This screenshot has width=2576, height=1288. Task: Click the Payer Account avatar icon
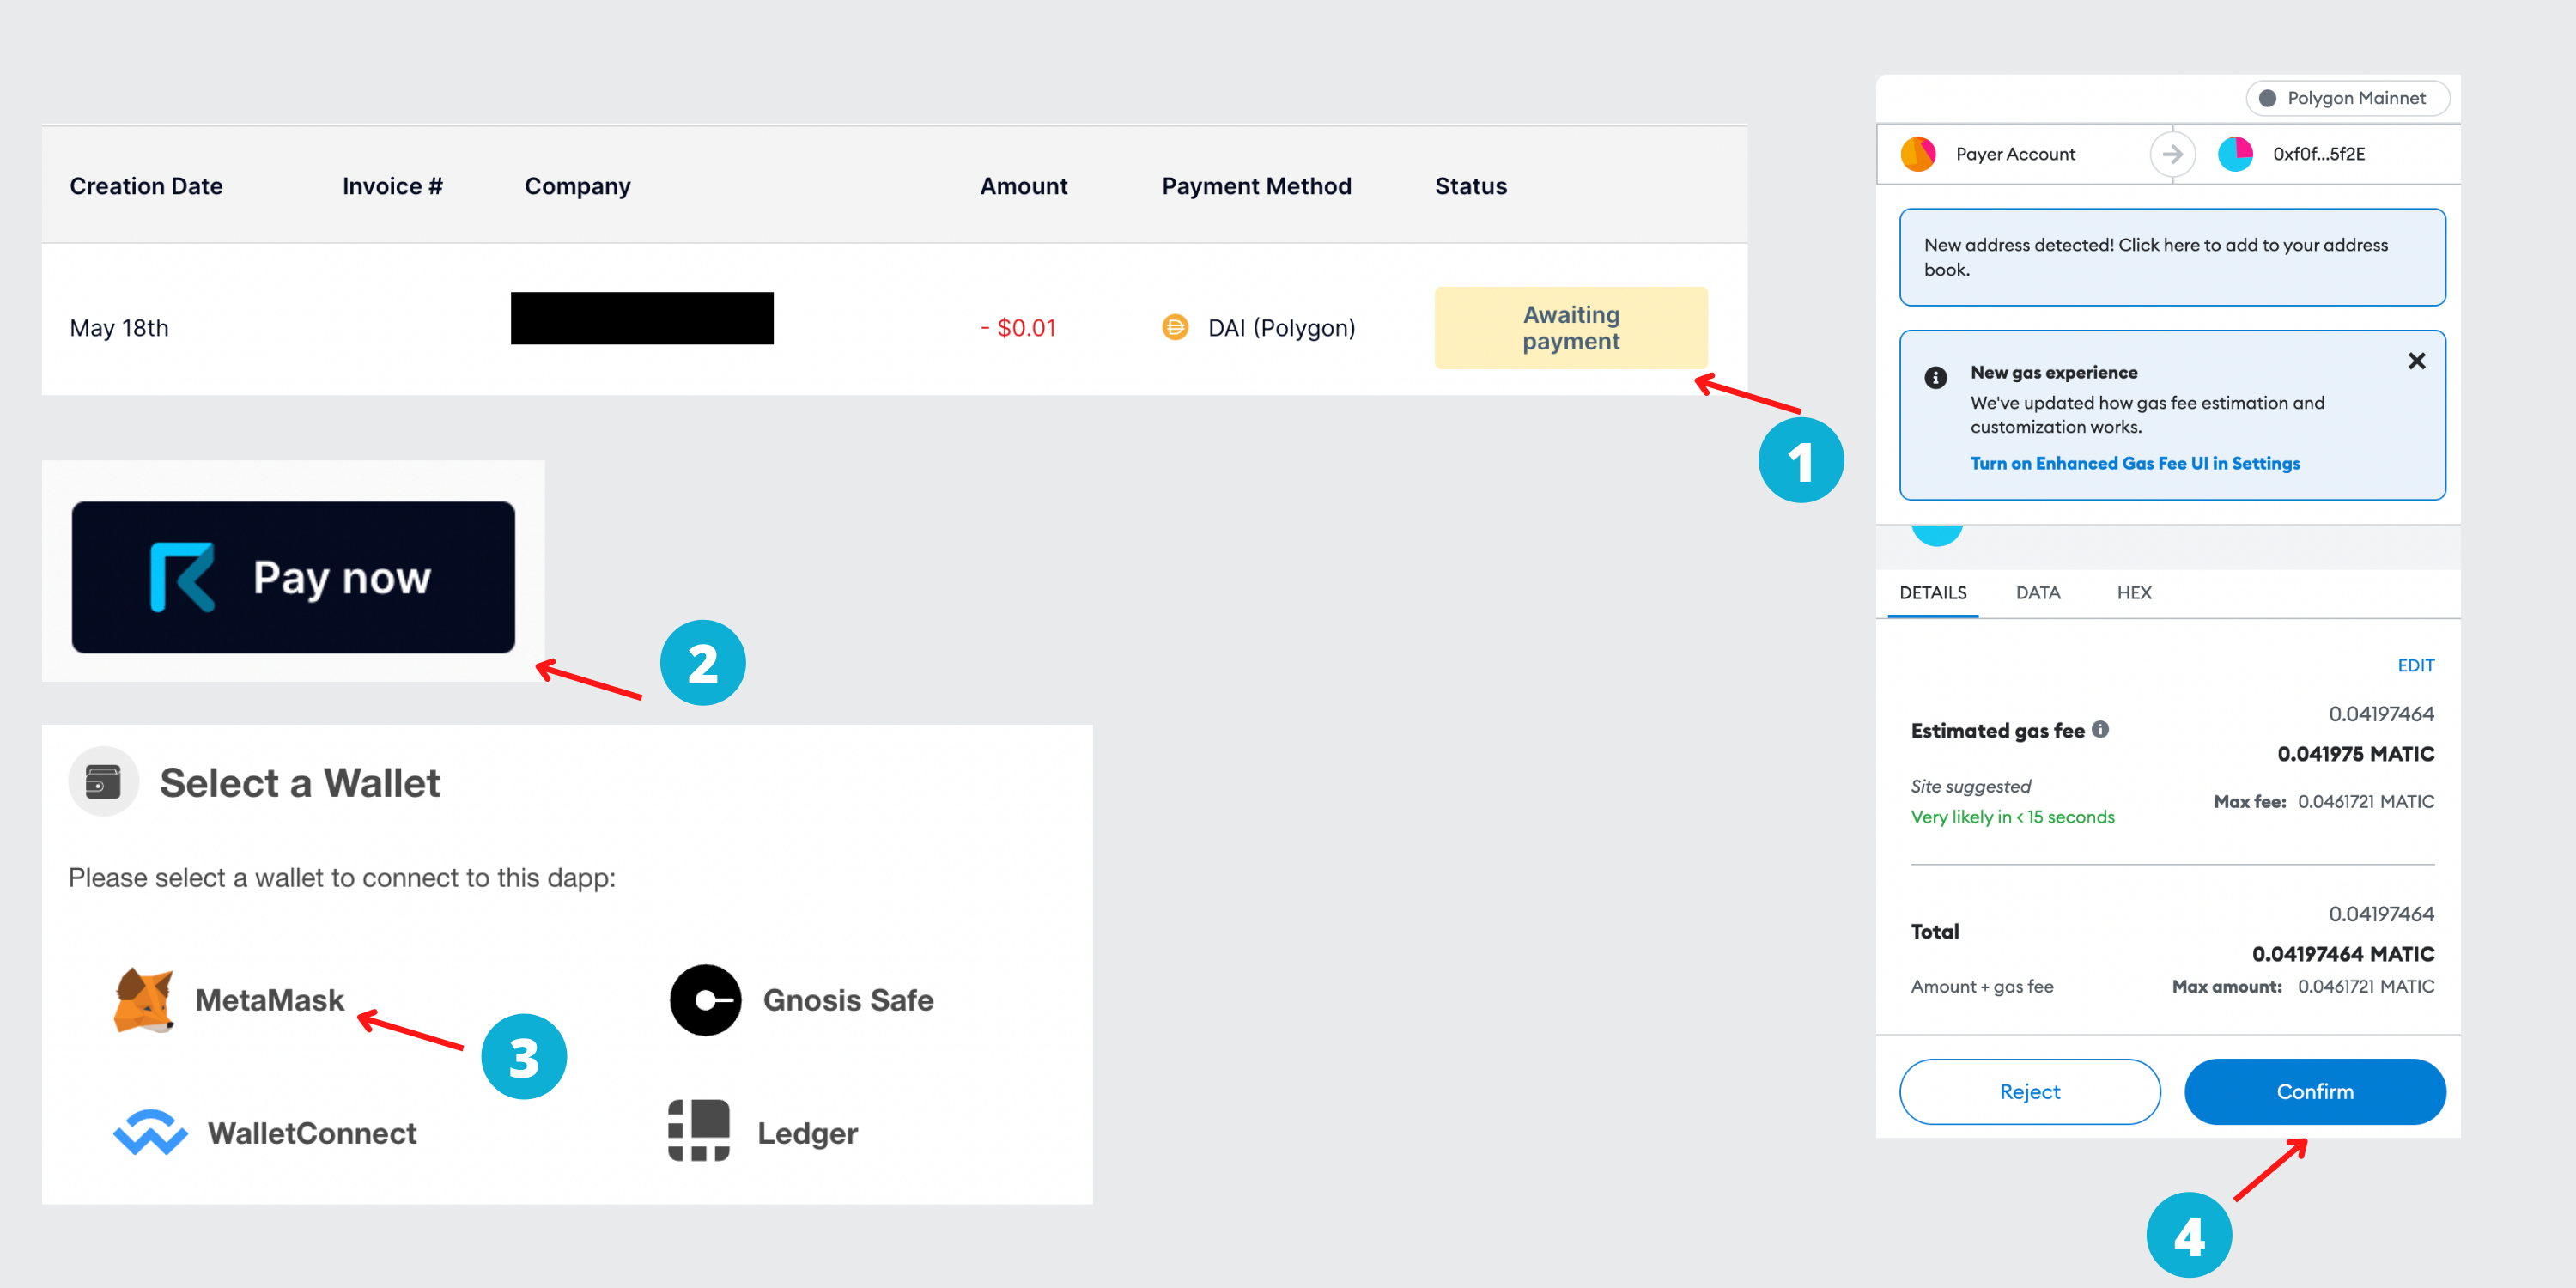1917,154
